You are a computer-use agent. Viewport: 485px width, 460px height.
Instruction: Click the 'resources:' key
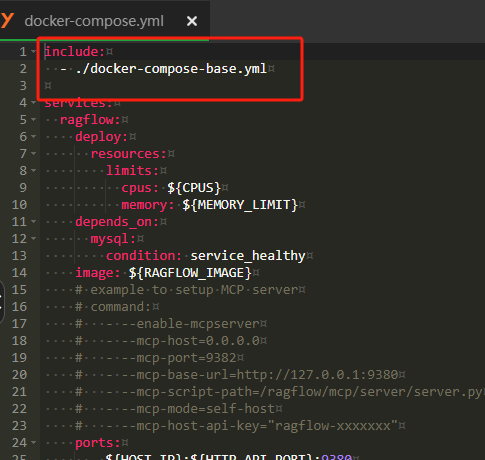click(x=128, y=154)
